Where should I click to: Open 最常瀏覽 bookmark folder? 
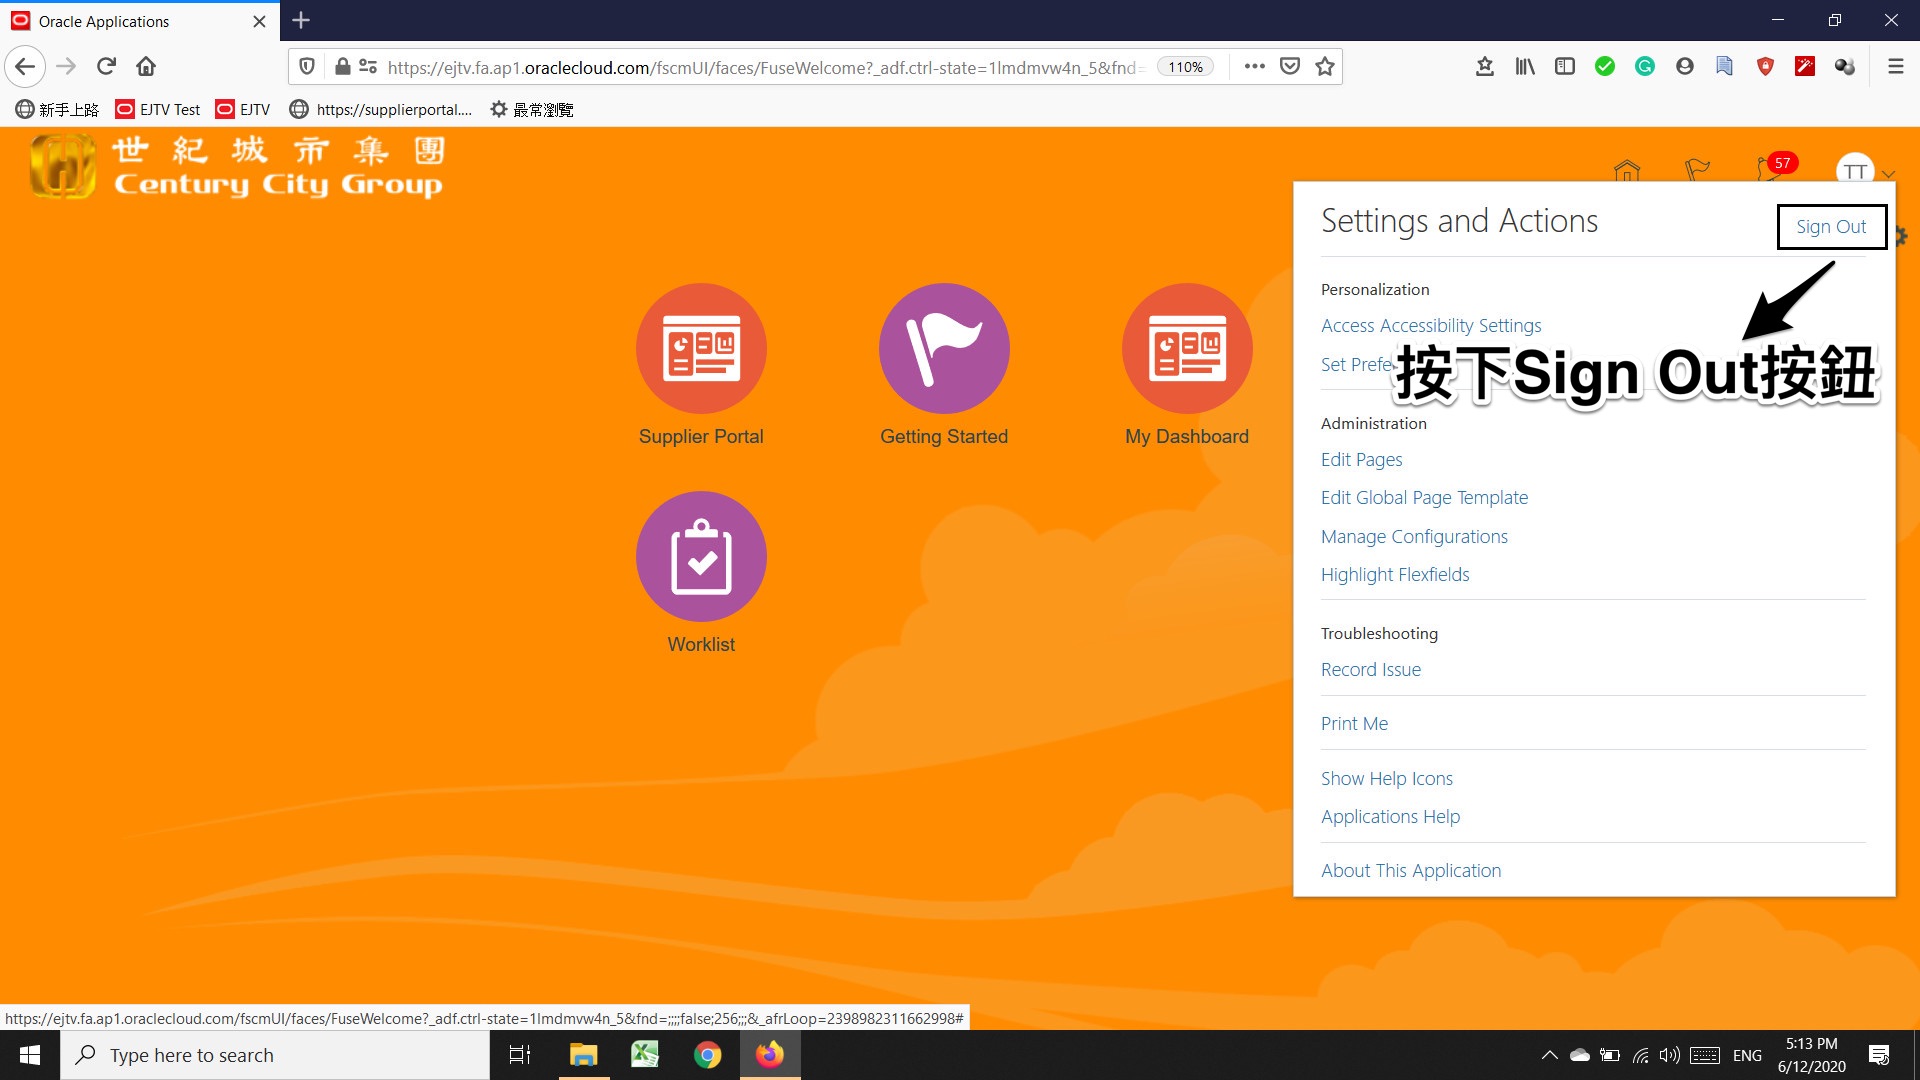tap(531, 109)
